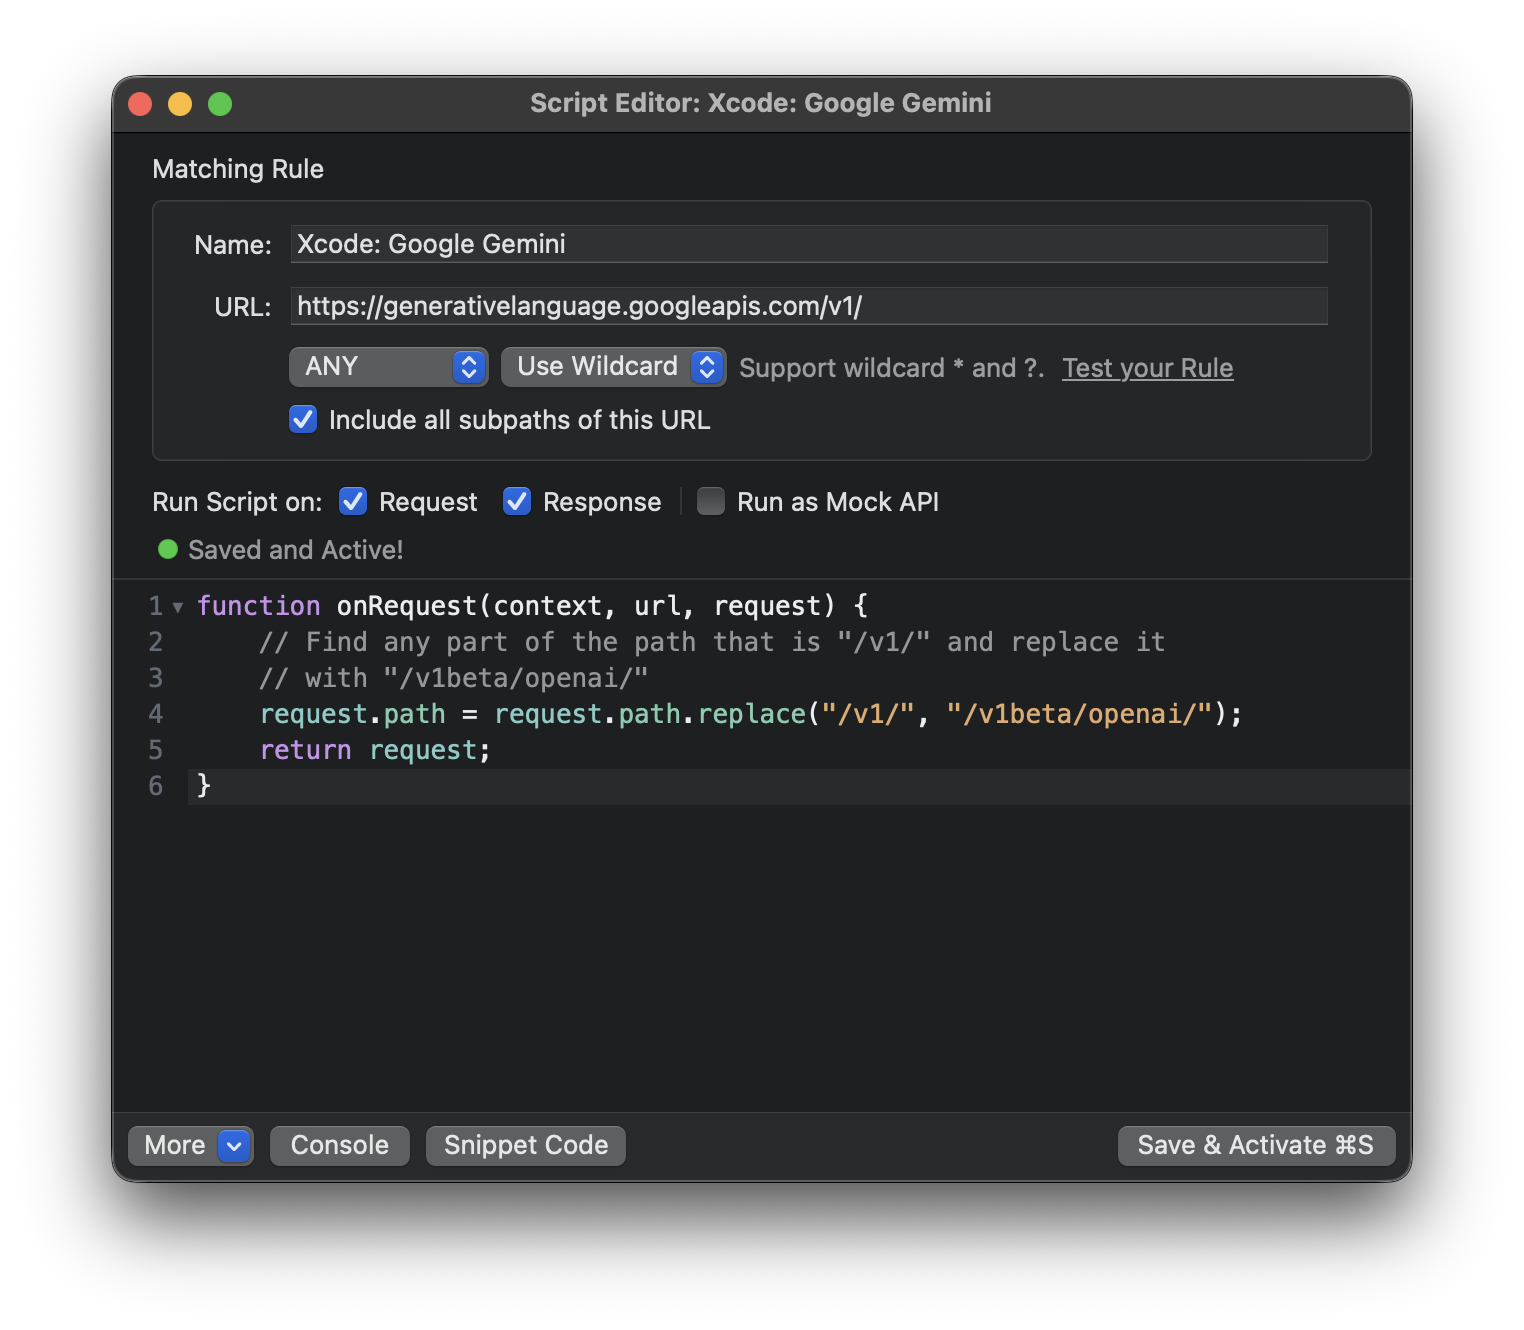Click line number 4 in the gutter
The width and height of the screenshot is (1524, 1330).
156,714
